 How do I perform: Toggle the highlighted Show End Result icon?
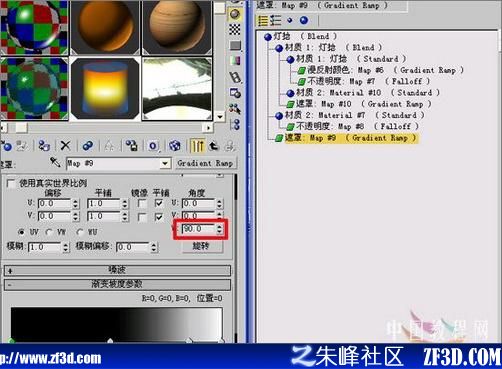tap(197, 146)
